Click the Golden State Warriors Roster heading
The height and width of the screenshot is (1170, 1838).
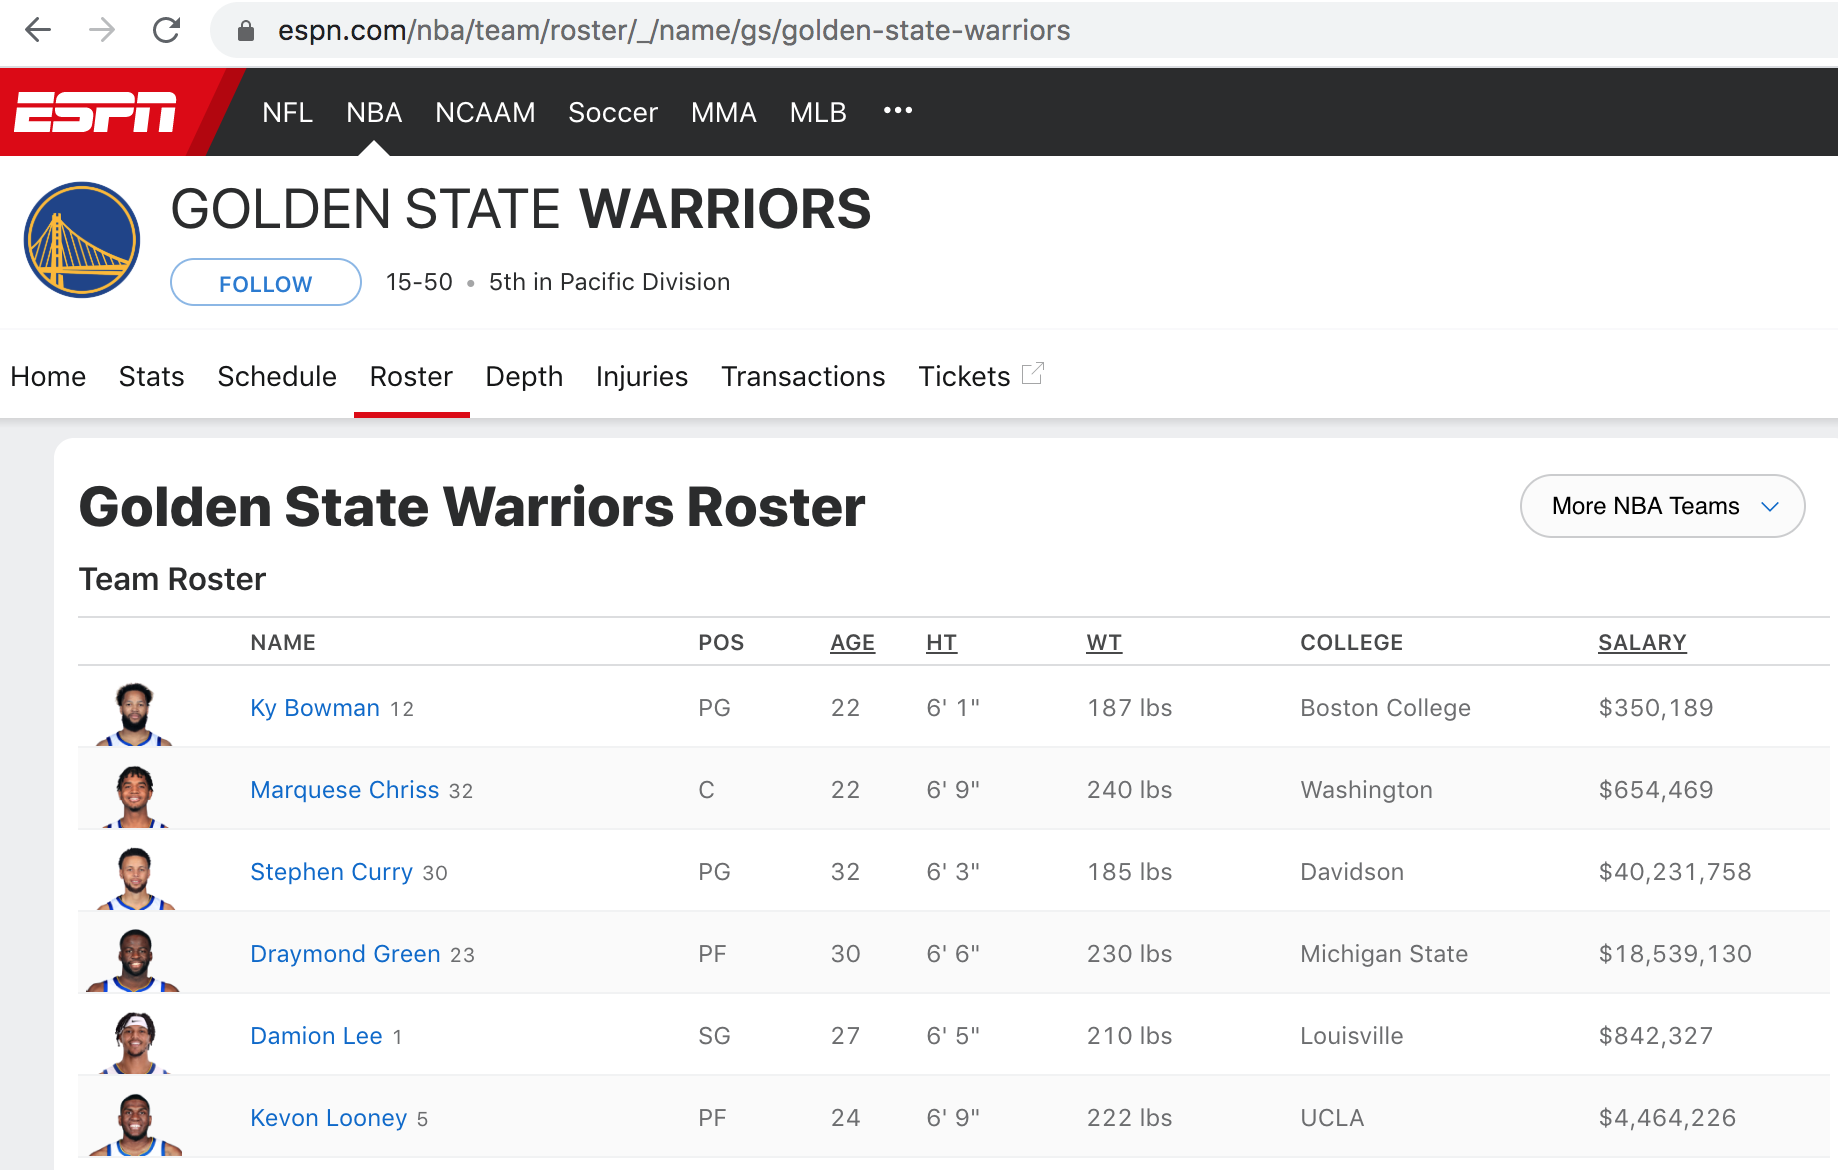(x=472, y=507)
